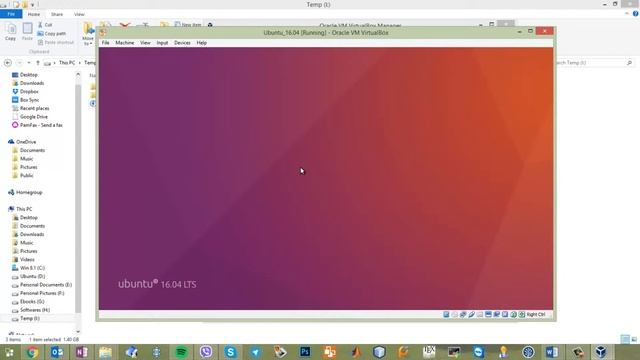The width and height of the screenshot is (640, 360).
Task: Open the View menu in the VM window
Action: pyautogui.click(x=145, y=42)
